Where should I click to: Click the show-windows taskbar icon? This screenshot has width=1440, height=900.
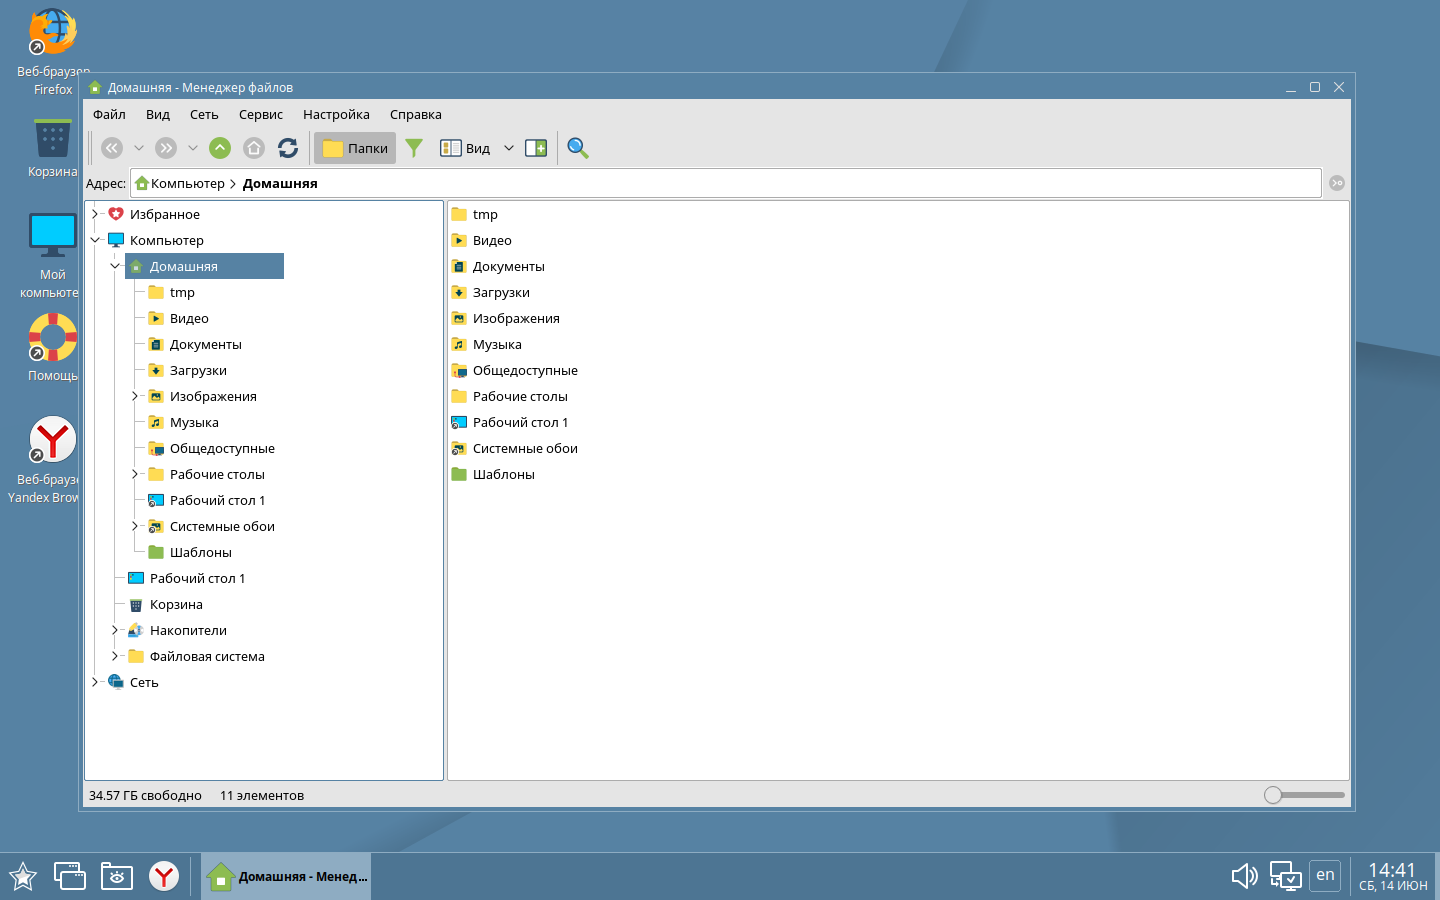point(69,877)
